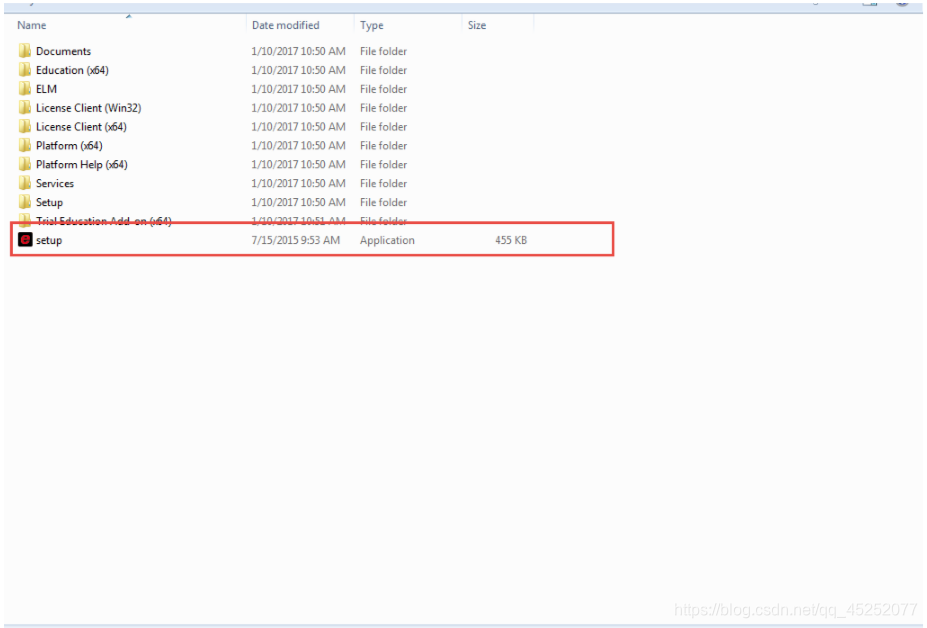Click the Application type text for setup
The image size is (927, 628).
point(387,240)
